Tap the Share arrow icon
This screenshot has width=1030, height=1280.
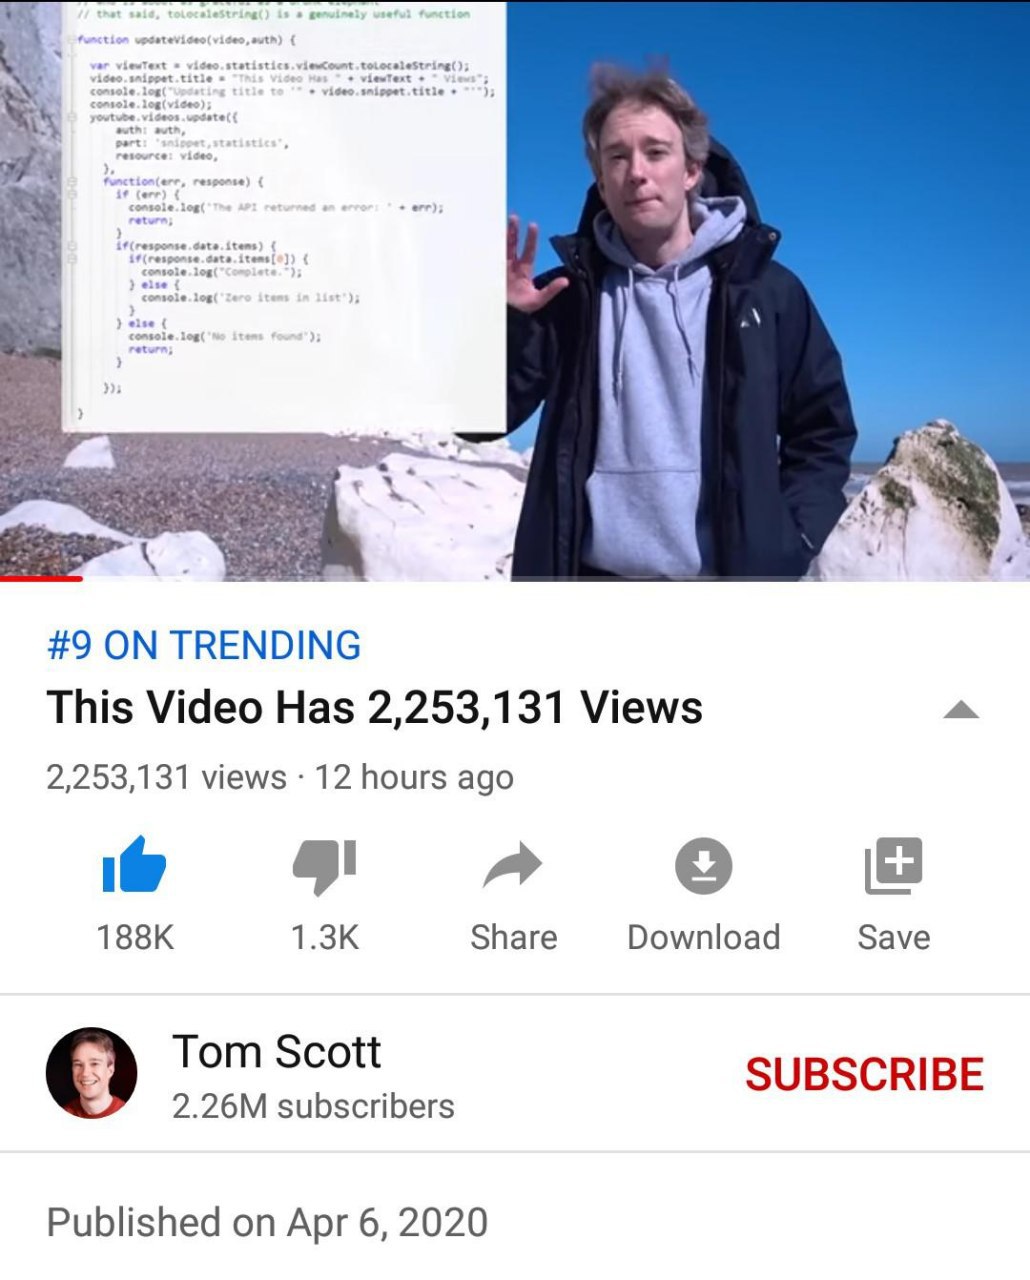513,866
